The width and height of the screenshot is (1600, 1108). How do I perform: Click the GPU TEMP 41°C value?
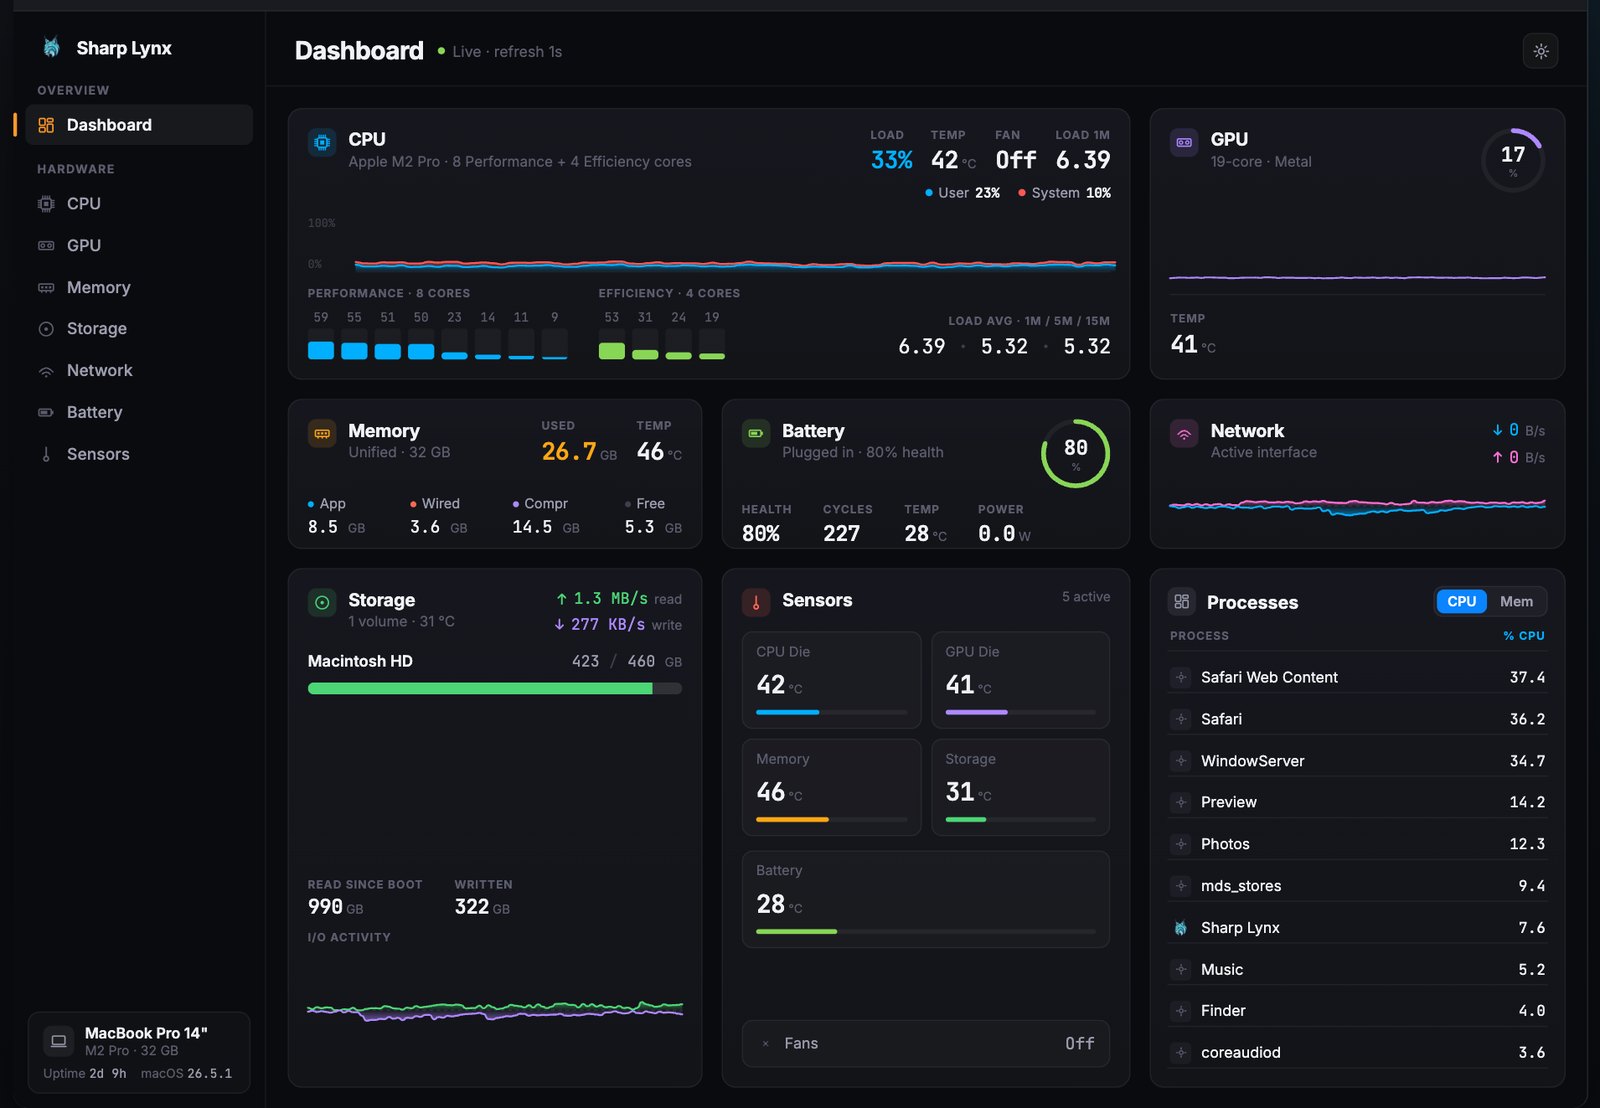point(1193,345)
